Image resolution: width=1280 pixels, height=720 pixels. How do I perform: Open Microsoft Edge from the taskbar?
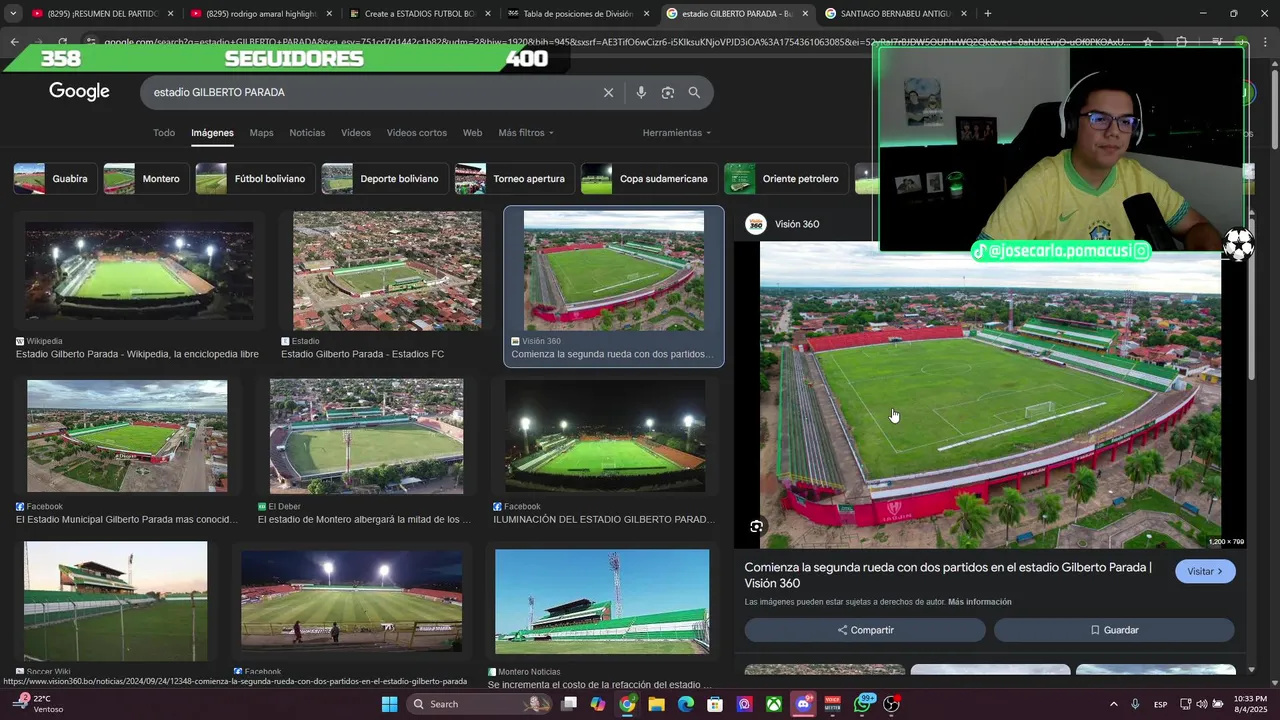[686, 704]
